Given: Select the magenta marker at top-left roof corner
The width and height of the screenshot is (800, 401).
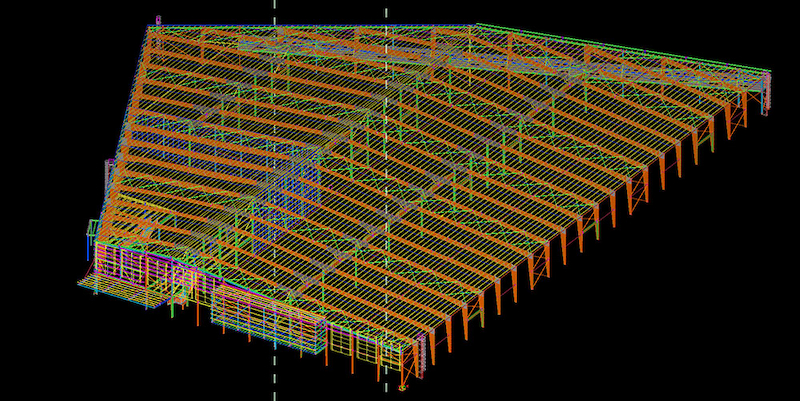Looking at the screenshot, I should pos(158,20).
